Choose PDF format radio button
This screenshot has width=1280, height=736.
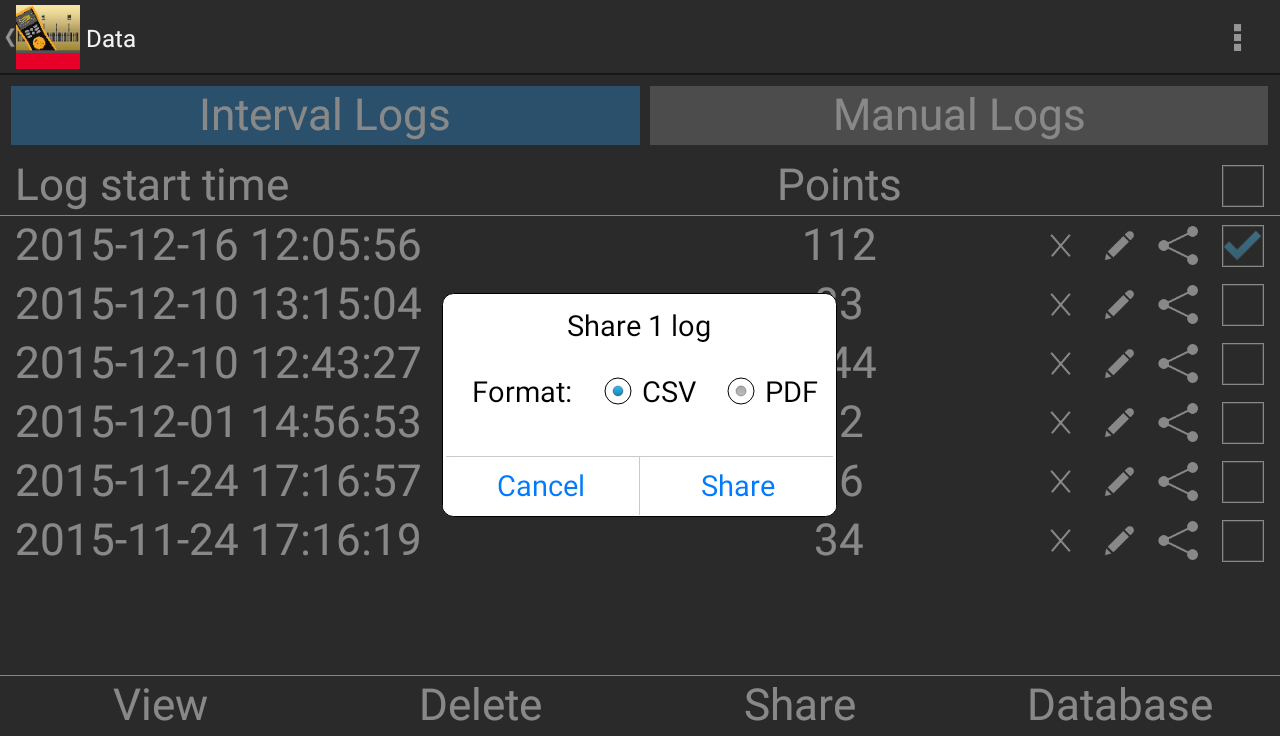[x=741, y=392]
